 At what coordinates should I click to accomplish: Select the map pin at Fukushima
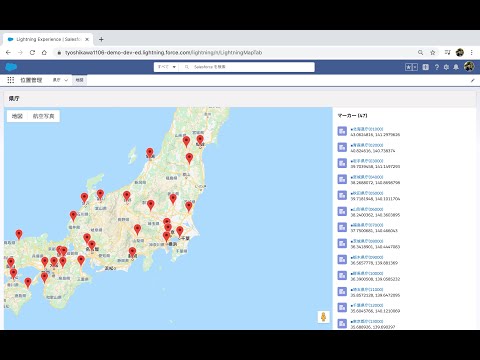click(189, 159)
